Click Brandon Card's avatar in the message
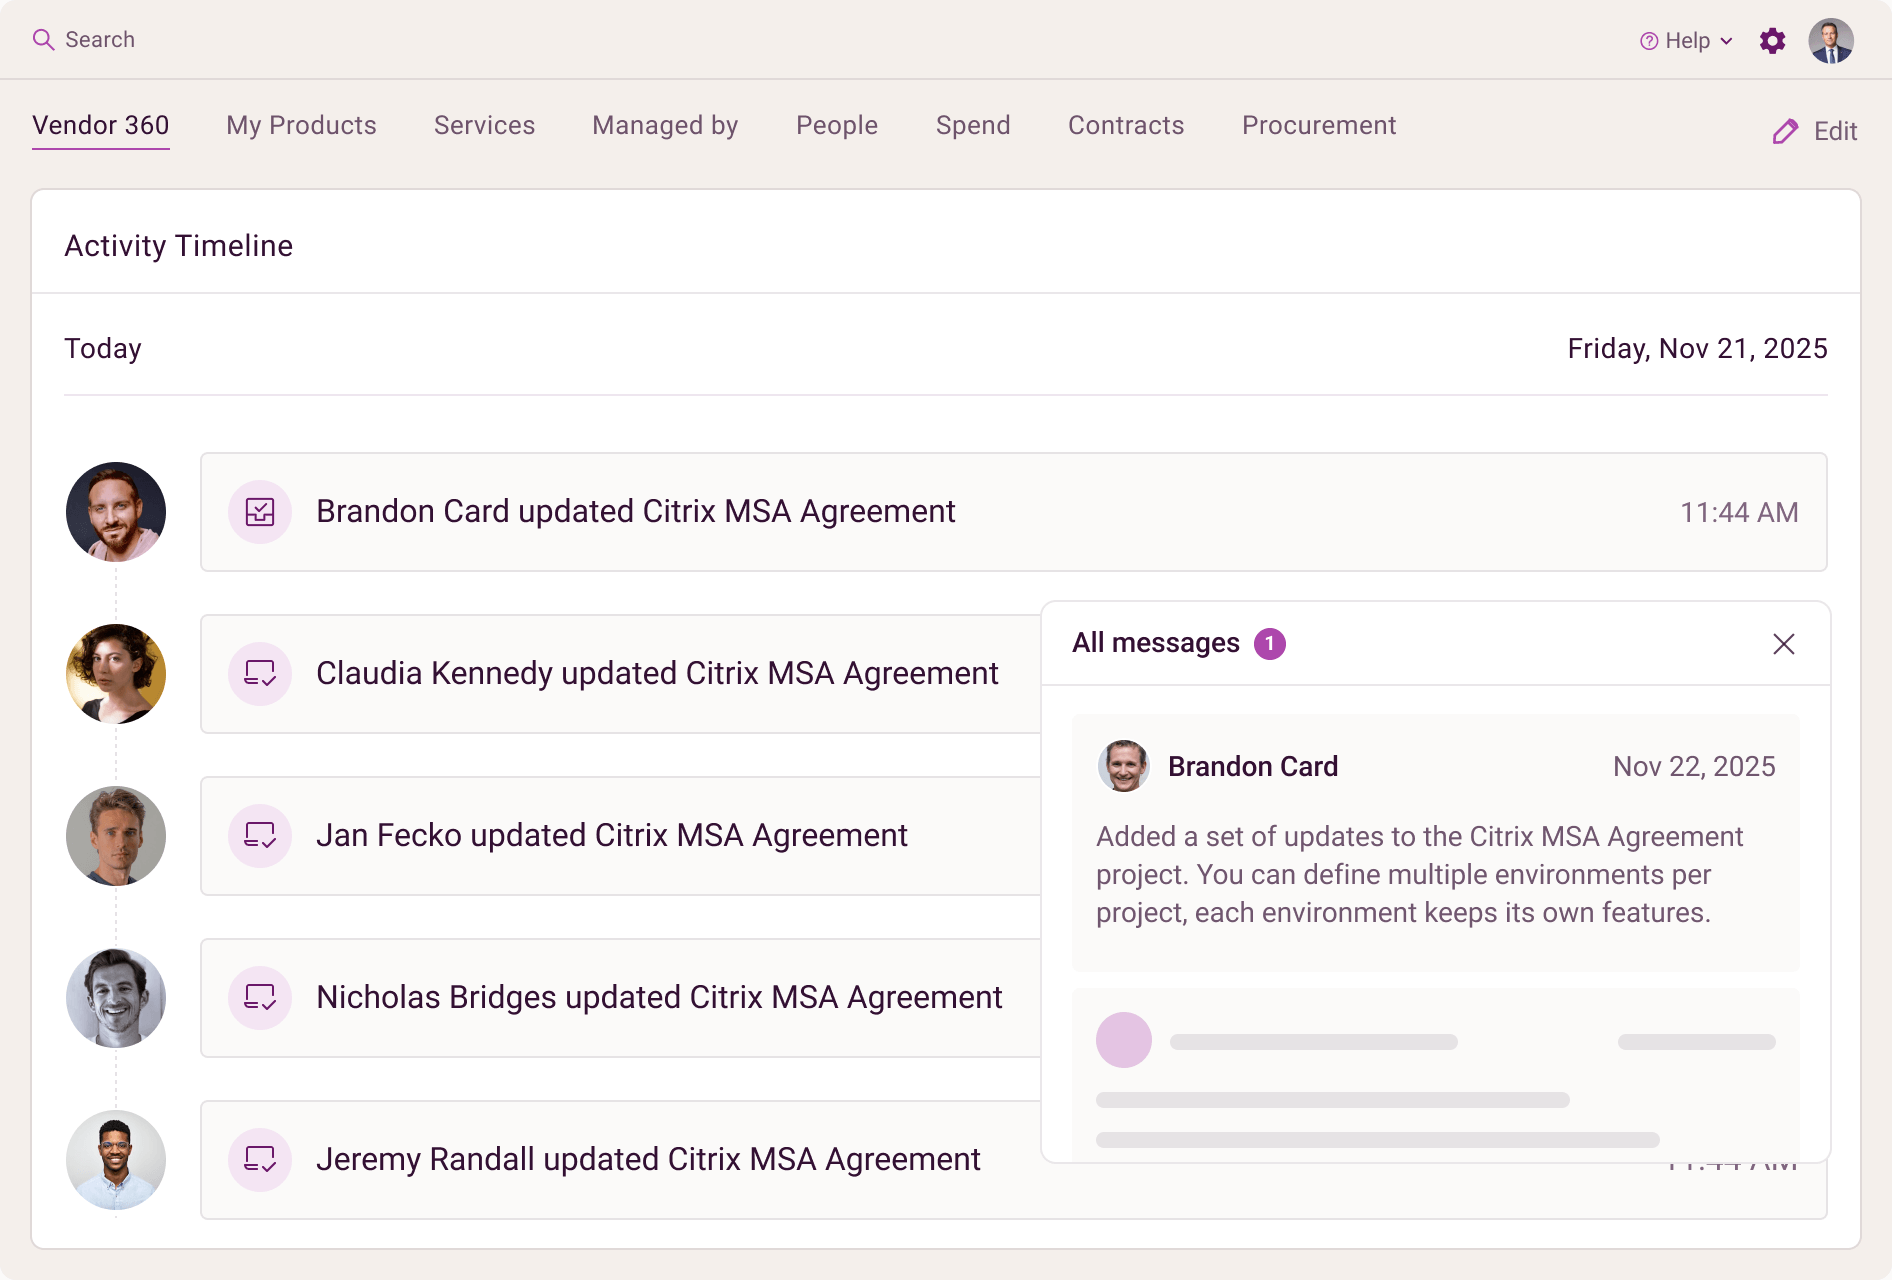This screenshot has width=1892, height=1280. coord(1124,766)
